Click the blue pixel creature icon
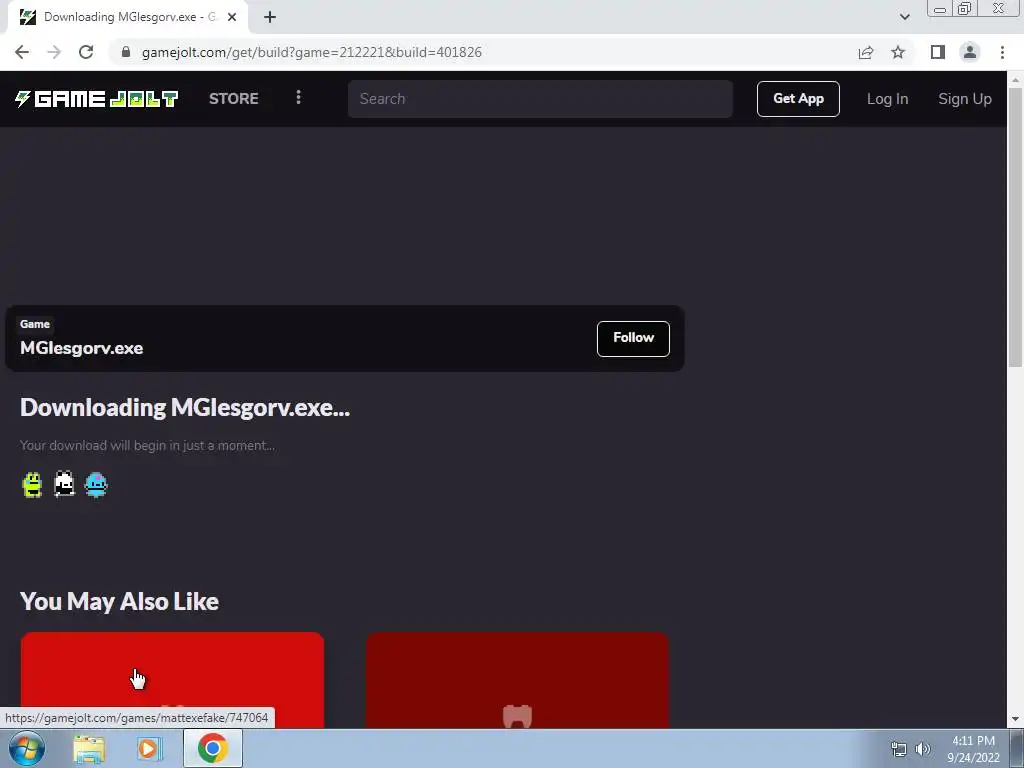Screen dimensions: 1024x768 96,485
